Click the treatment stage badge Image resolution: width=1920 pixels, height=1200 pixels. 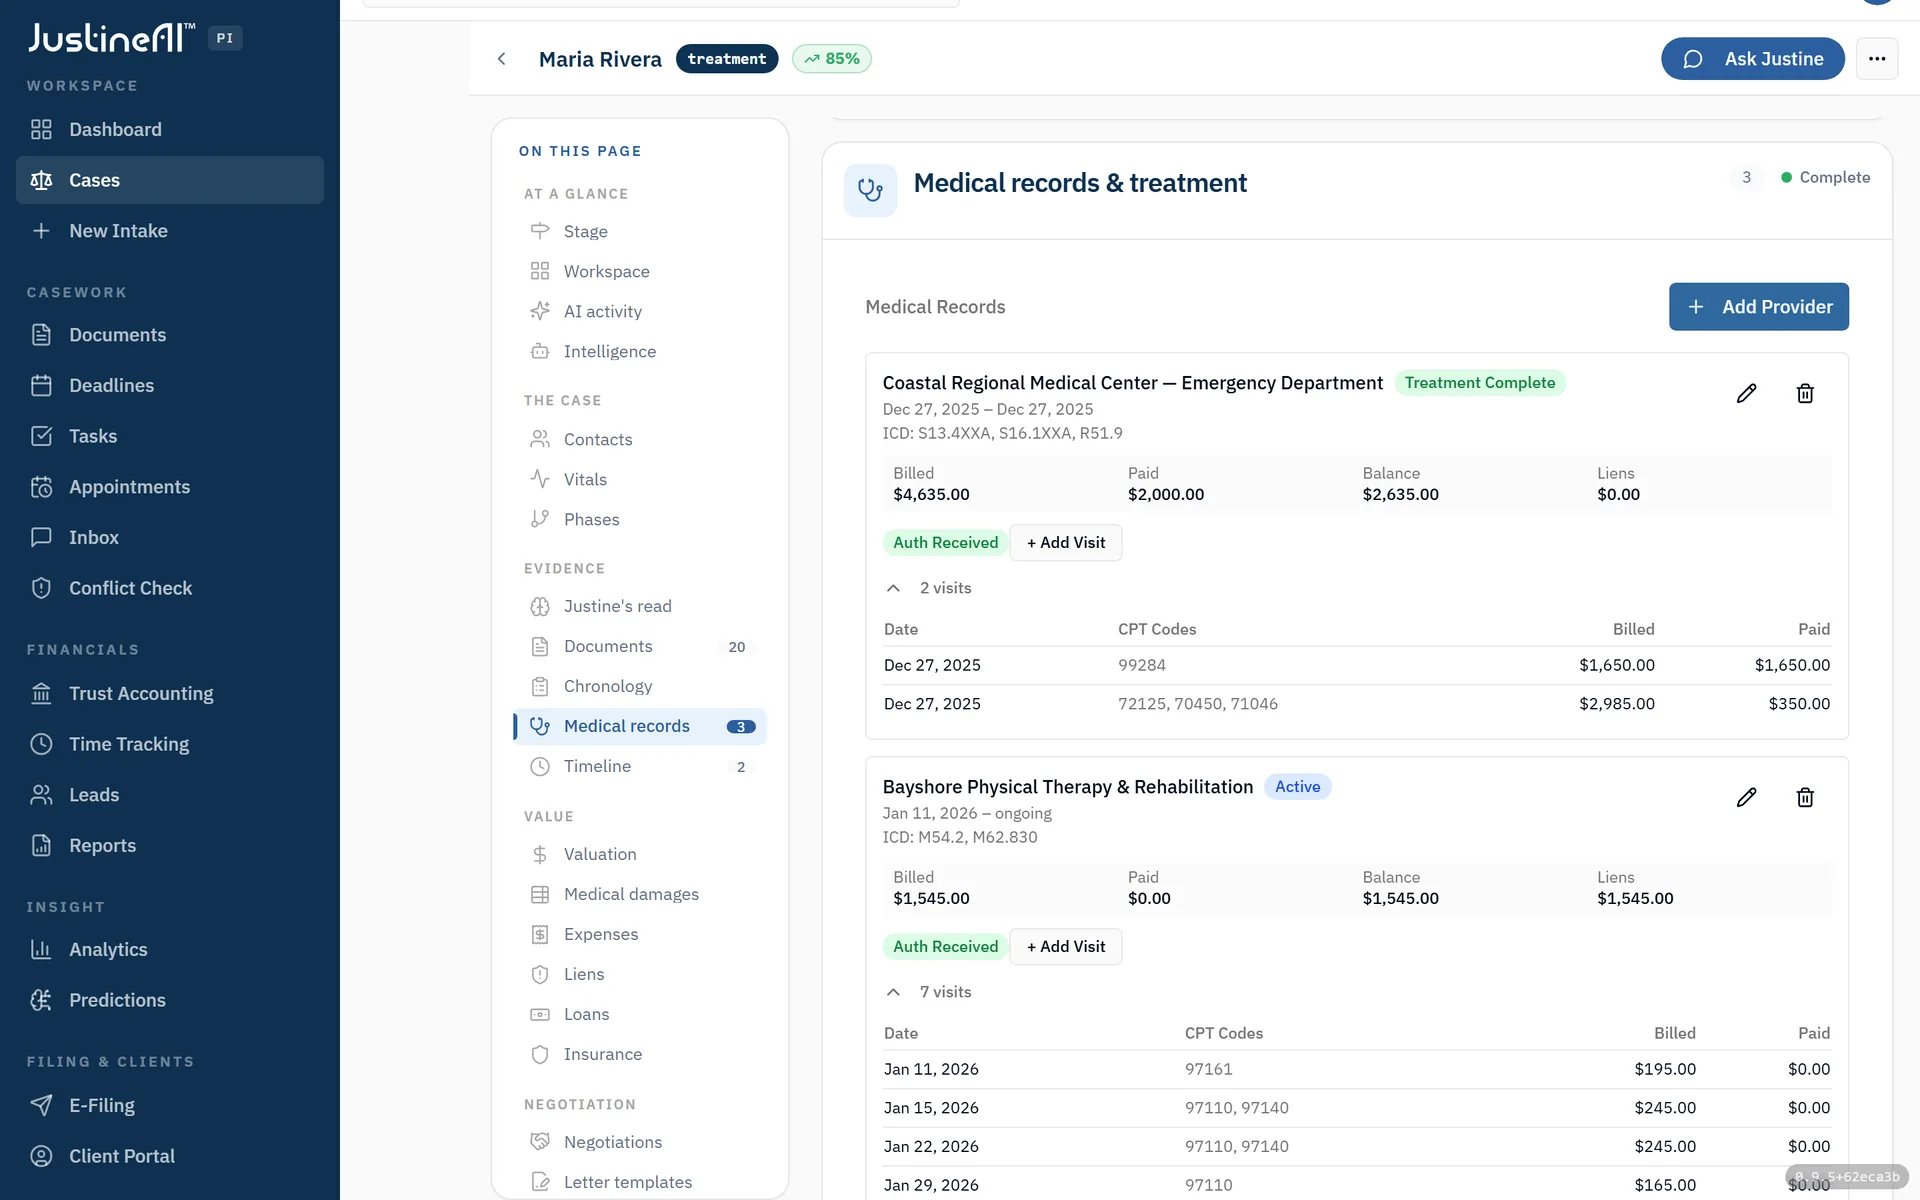727,59
